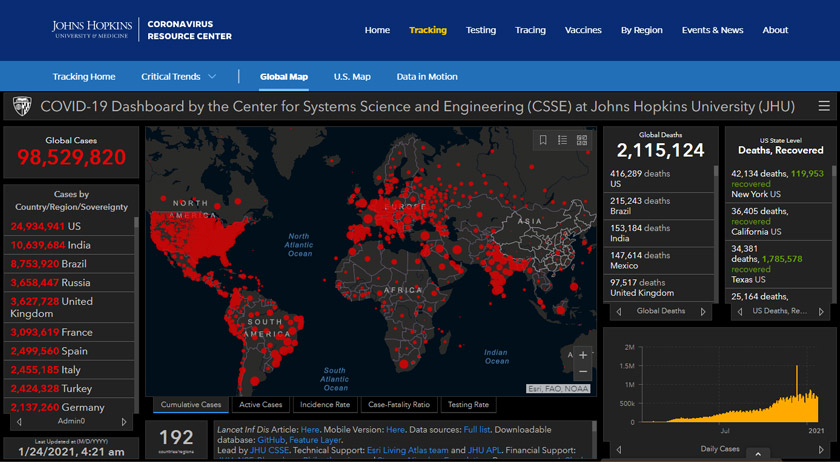Expand the collapsed panel chevron under chart

click(756, 455)
